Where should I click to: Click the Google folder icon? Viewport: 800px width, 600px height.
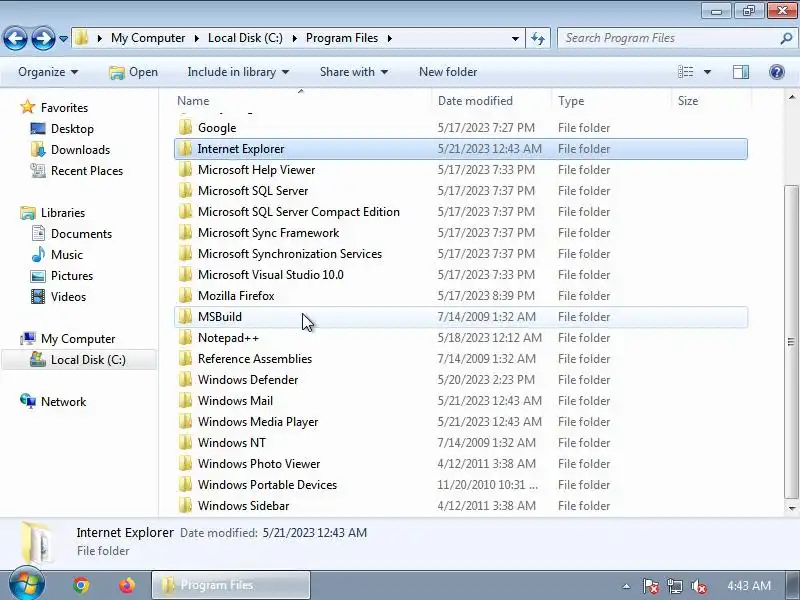coord(186,128)
